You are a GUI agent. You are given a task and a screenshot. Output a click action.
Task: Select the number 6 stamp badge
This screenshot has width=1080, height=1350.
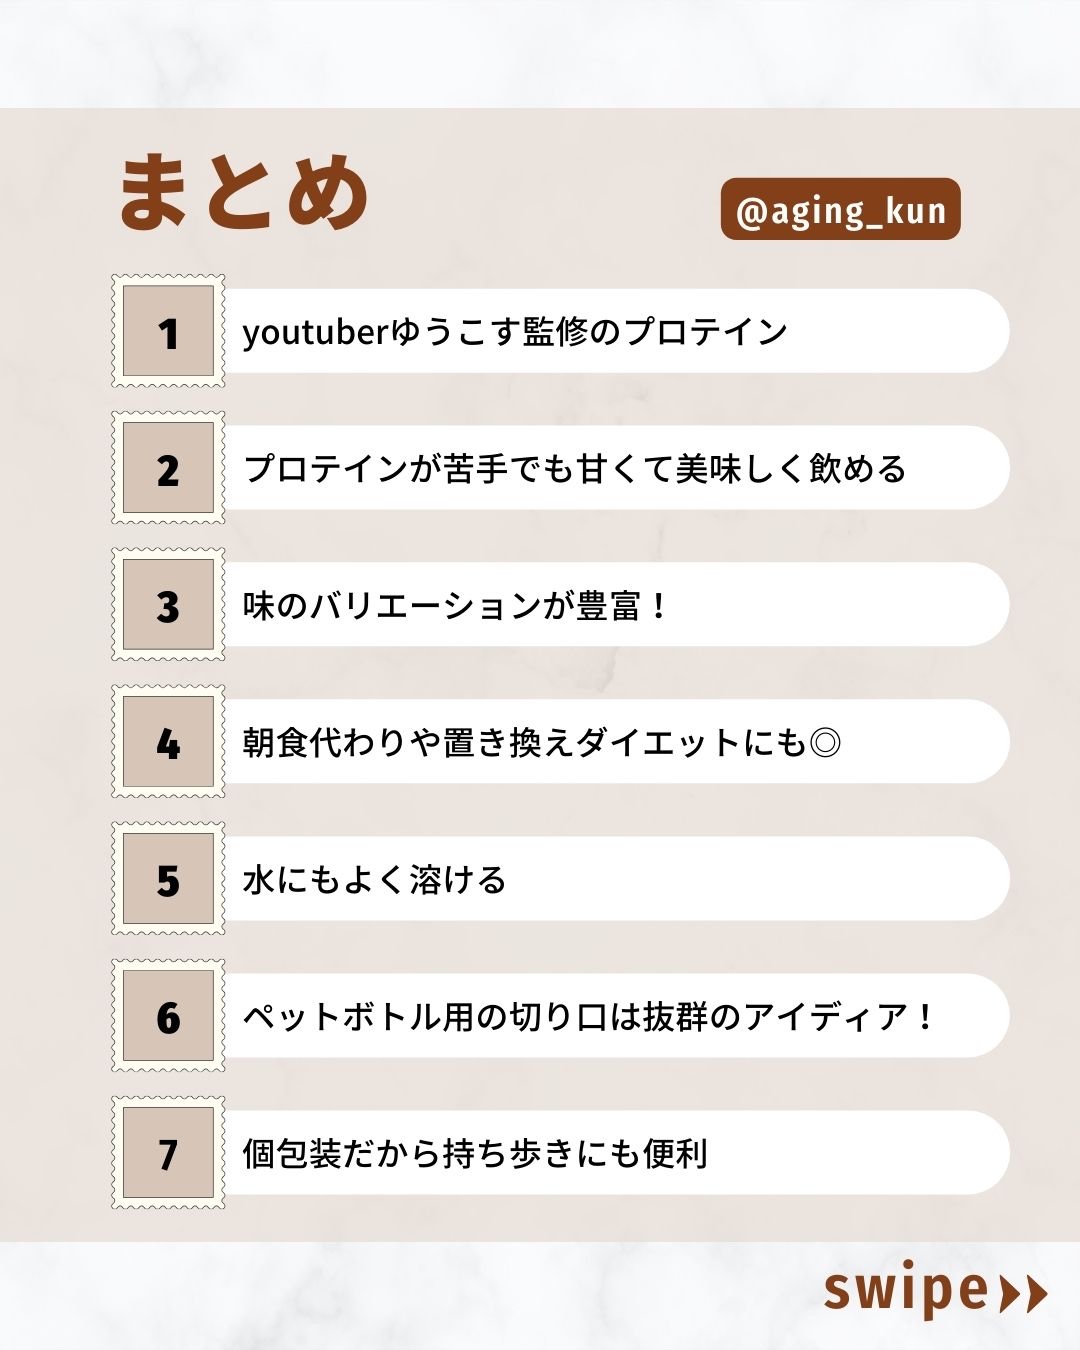(x=168, y=1016)
